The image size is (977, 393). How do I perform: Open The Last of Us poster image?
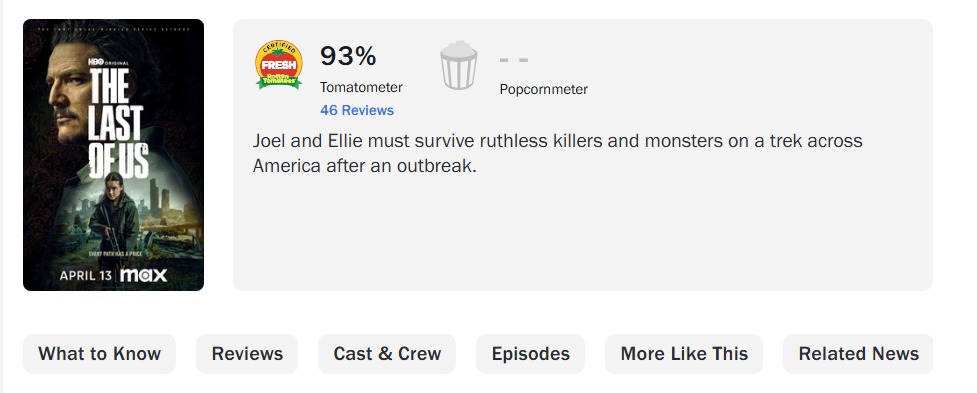click(x=113, y=155)
